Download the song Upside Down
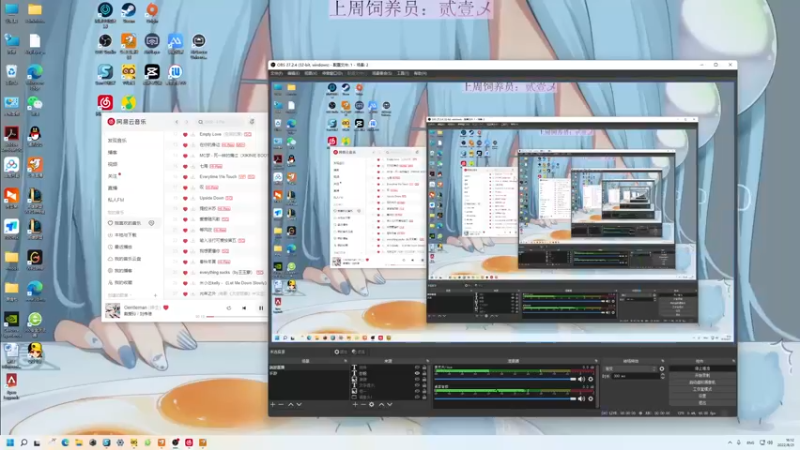Viewport: 800px width, 450px height. (x=193, y=198)
